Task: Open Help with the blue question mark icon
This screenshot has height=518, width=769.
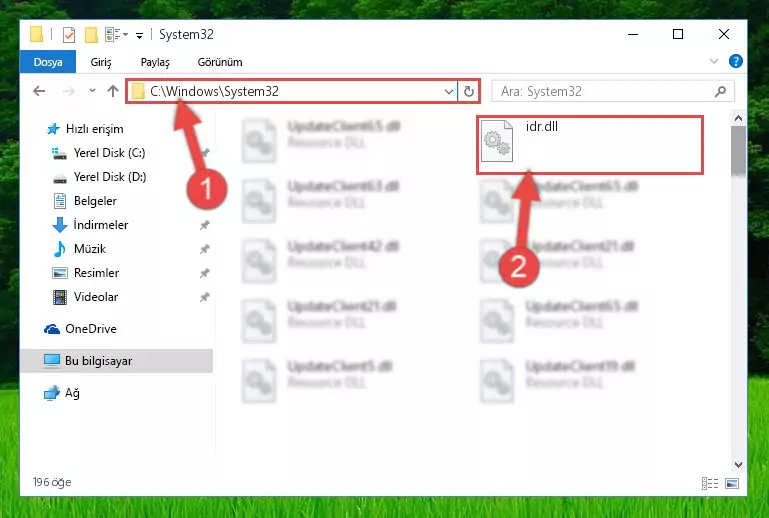Action: 736,61
